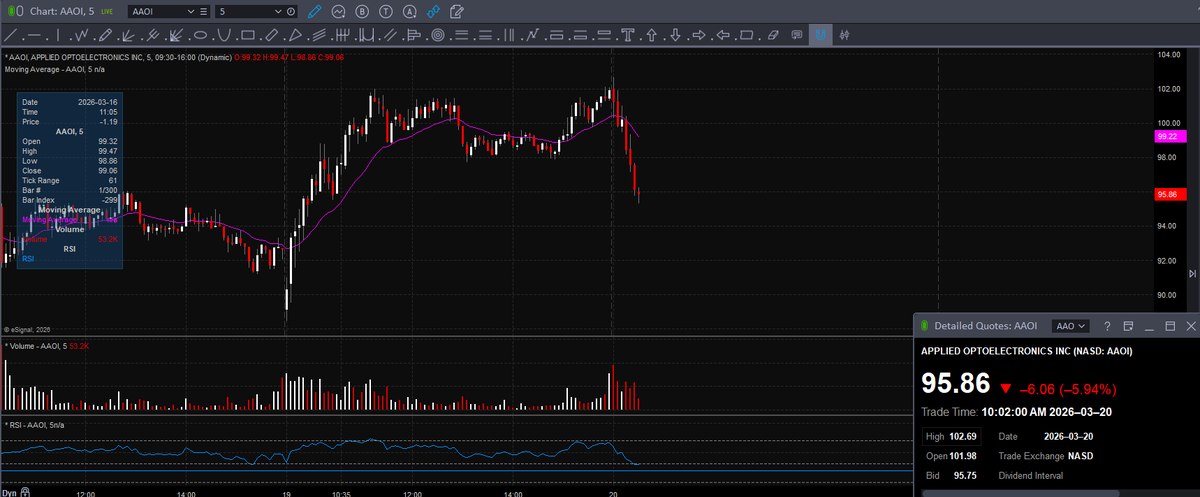Viewport: 1200px width, 497px height.
Task: Click the -6.06 (-5.94%) change value
Action: (1067, 389)
